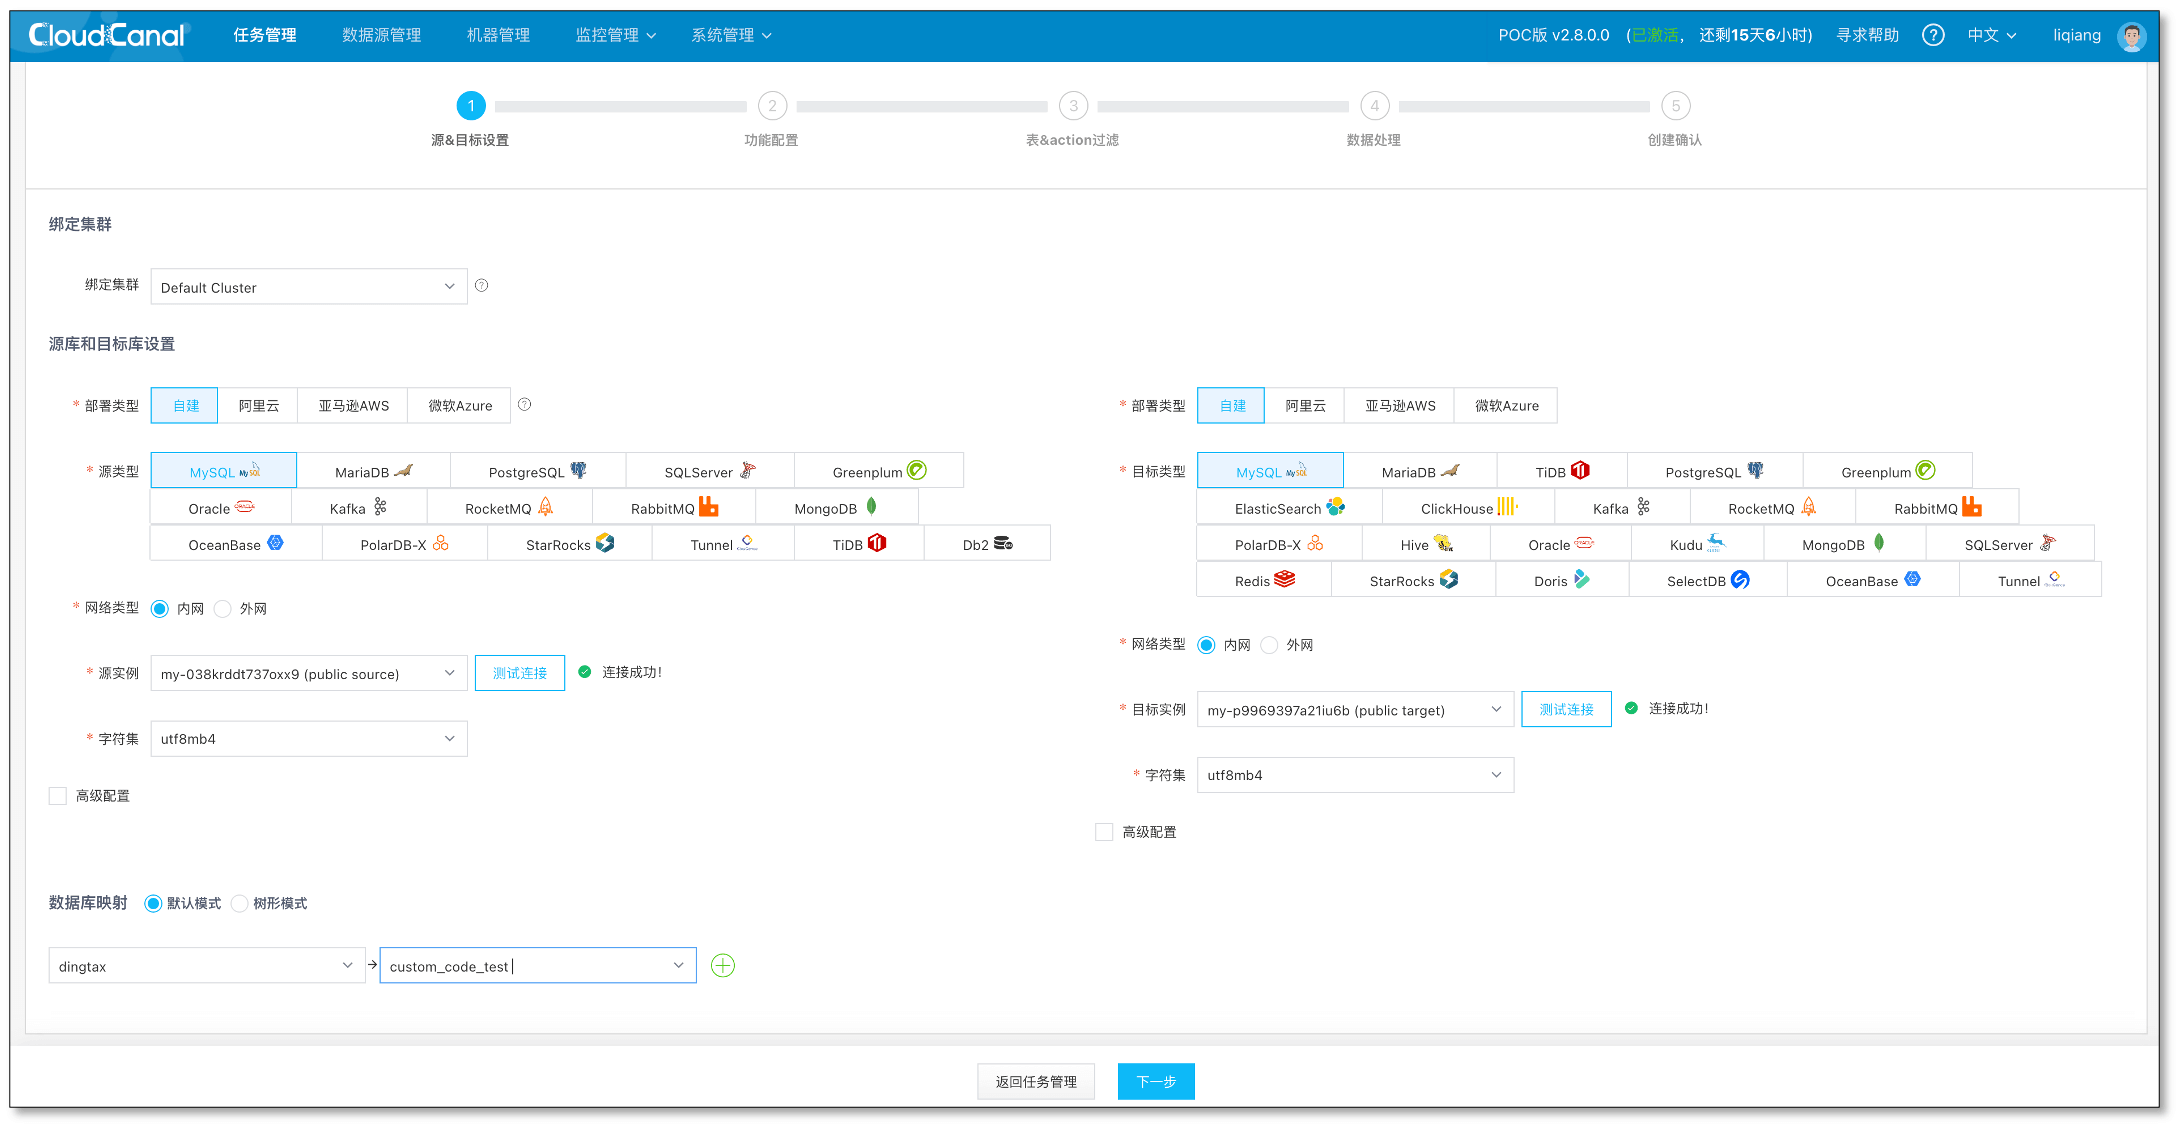Viewport: 2178px width, 1128px height.
Task: Choose ElasticSearch as target type
Action: point(1288,508)
